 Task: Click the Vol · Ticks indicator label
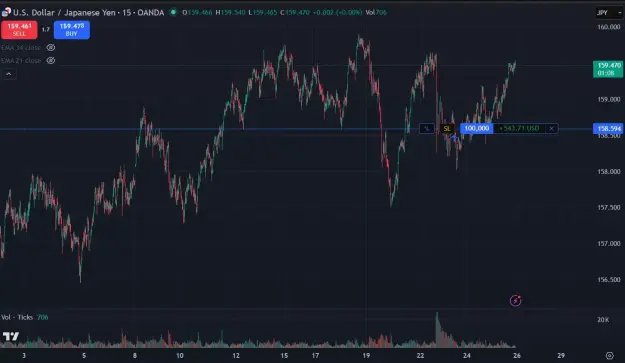click(17, 317)
